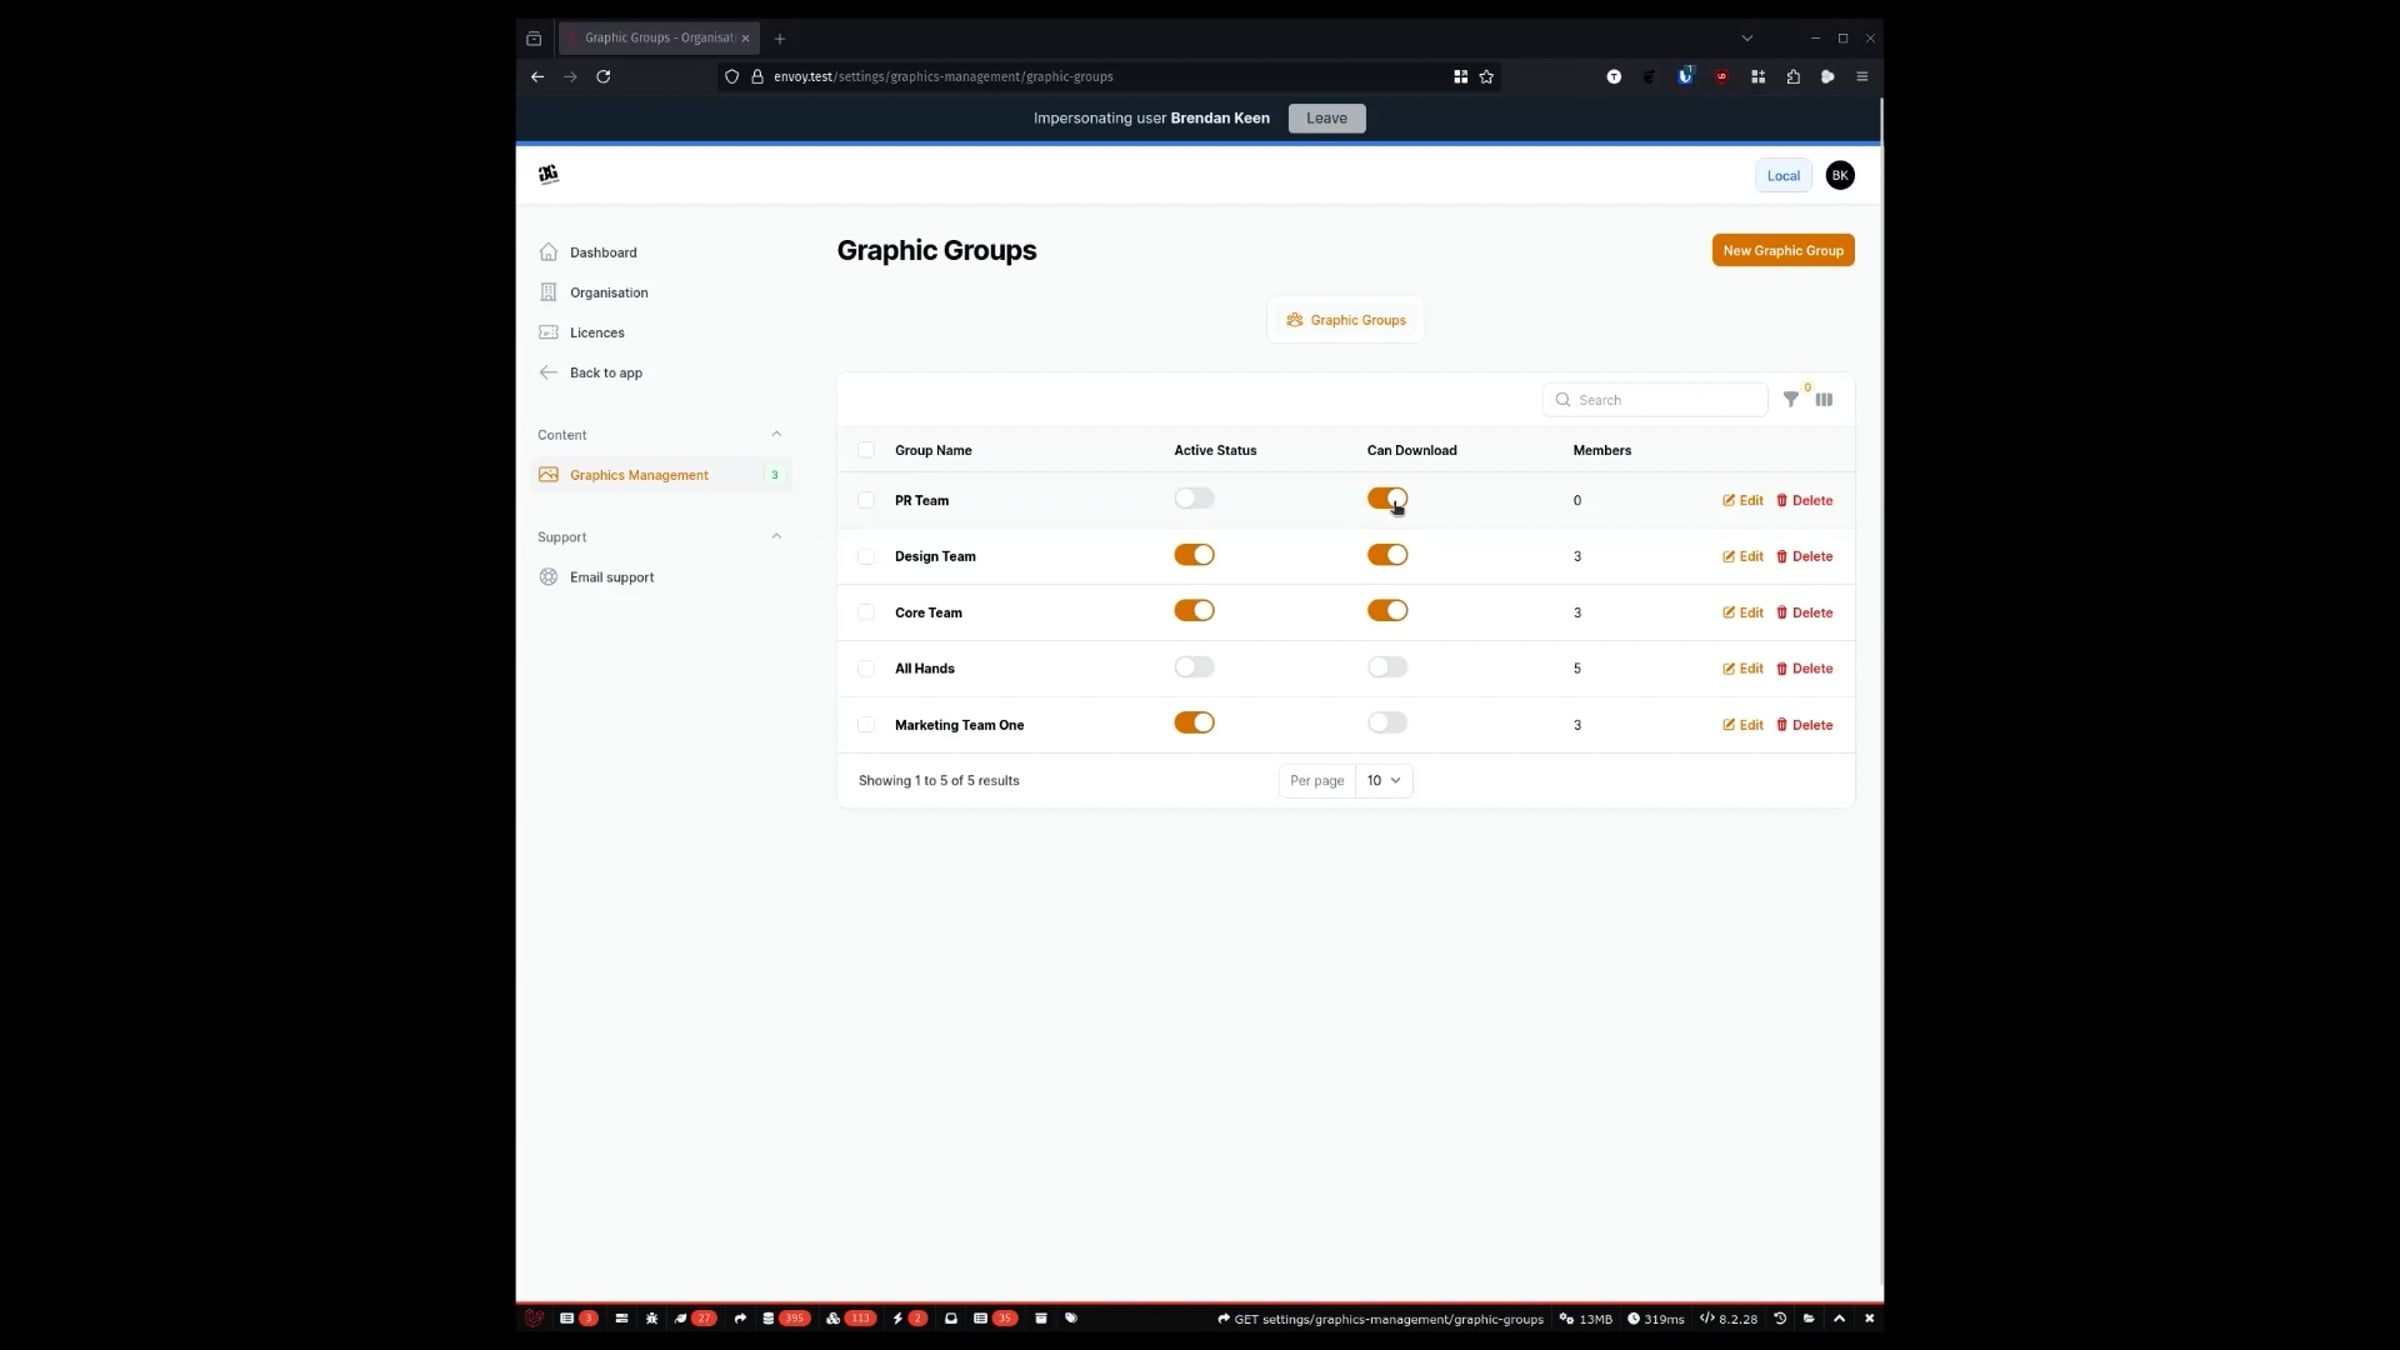2400x1350 pixels.
Task: Bookmark page with the star icon
Action: click(1487, 76)
